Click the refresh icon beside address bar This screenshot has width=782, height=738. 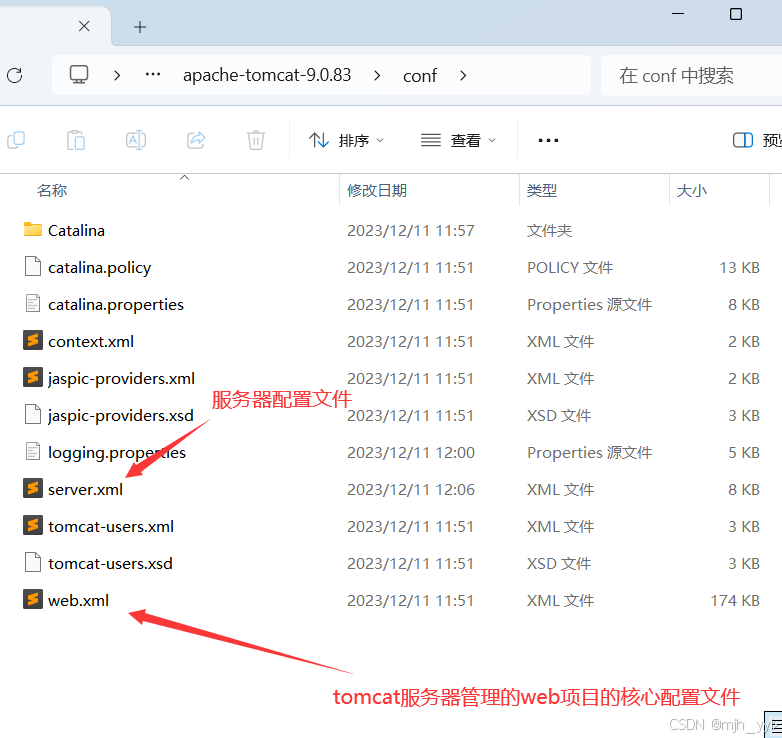14,75
